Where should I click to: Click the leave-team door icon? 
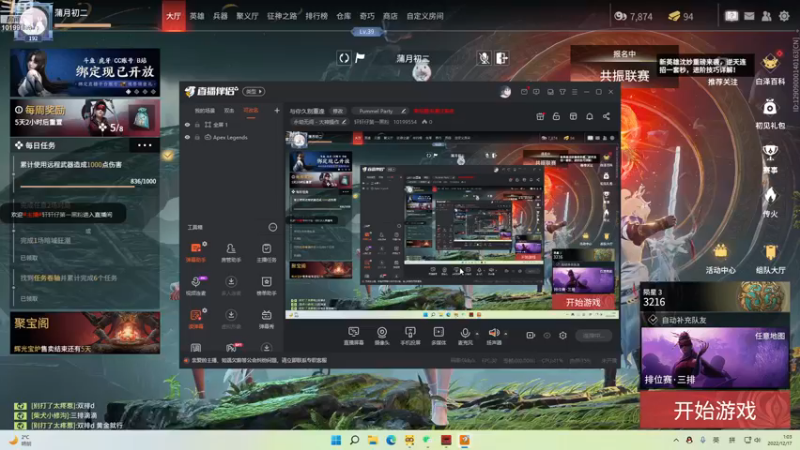click(x=502, y=58)
